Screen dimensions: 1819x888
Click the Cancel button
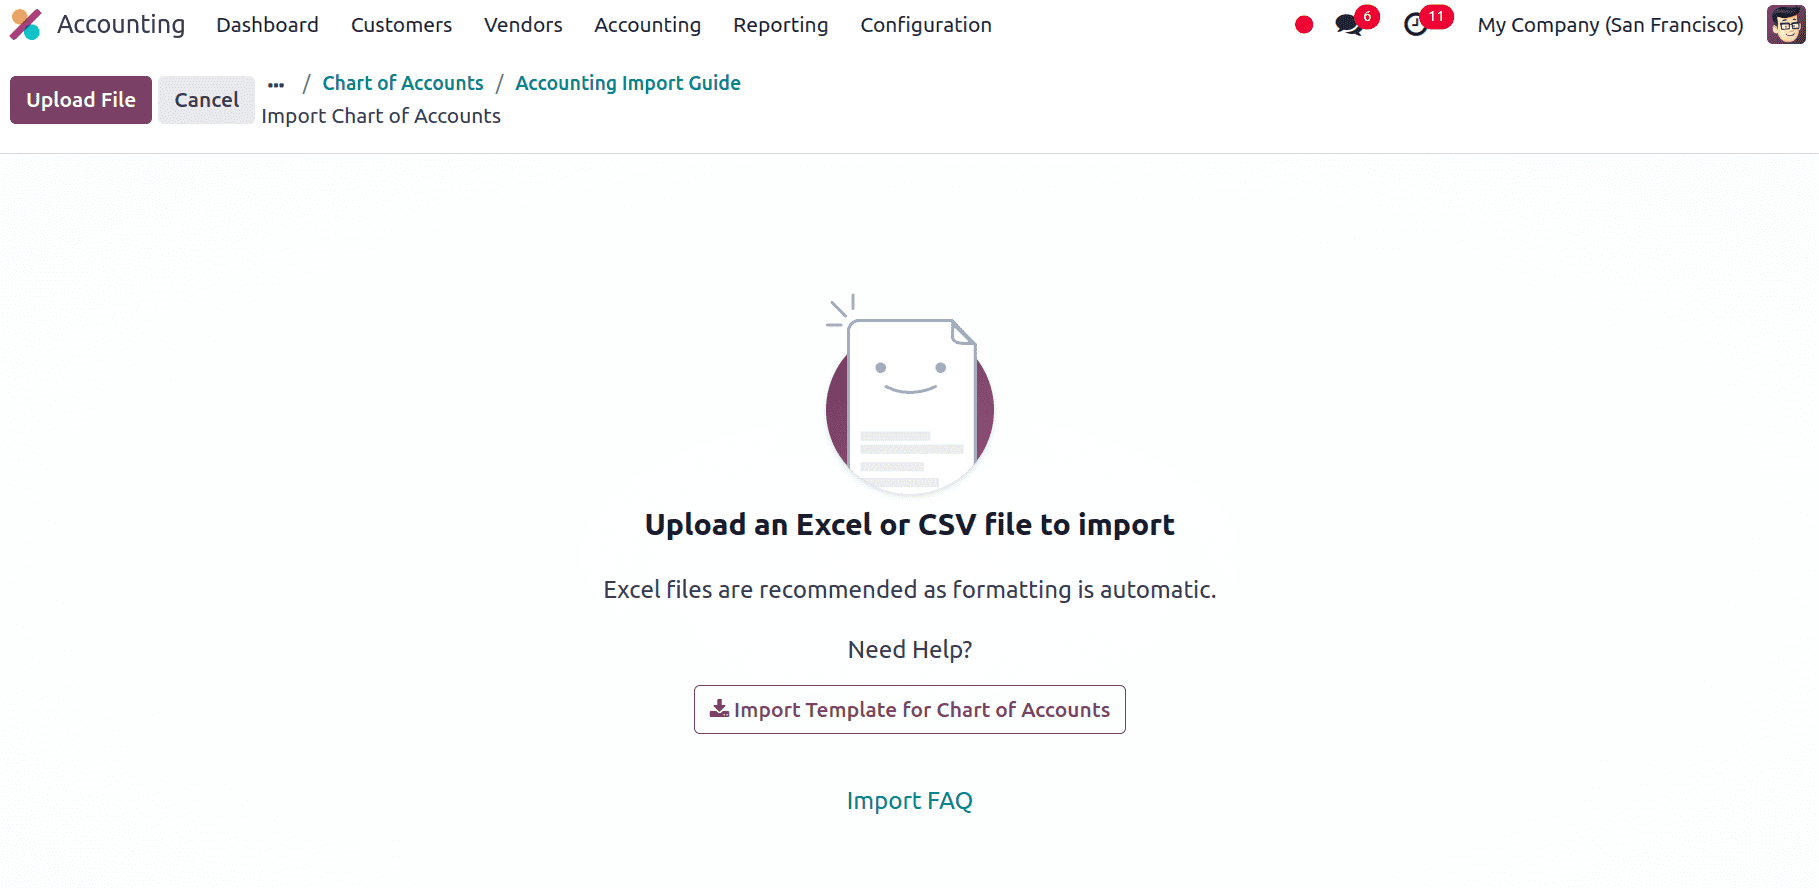click(x=206, y=100)
